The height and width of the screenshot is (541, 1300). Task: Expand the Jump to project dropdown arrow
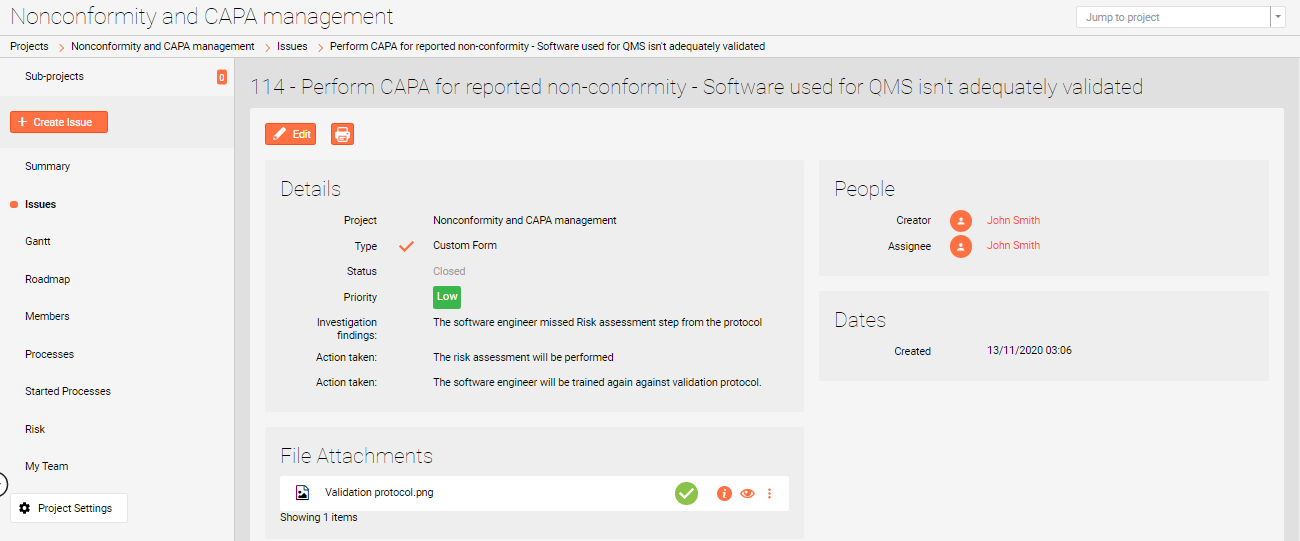1278,17
